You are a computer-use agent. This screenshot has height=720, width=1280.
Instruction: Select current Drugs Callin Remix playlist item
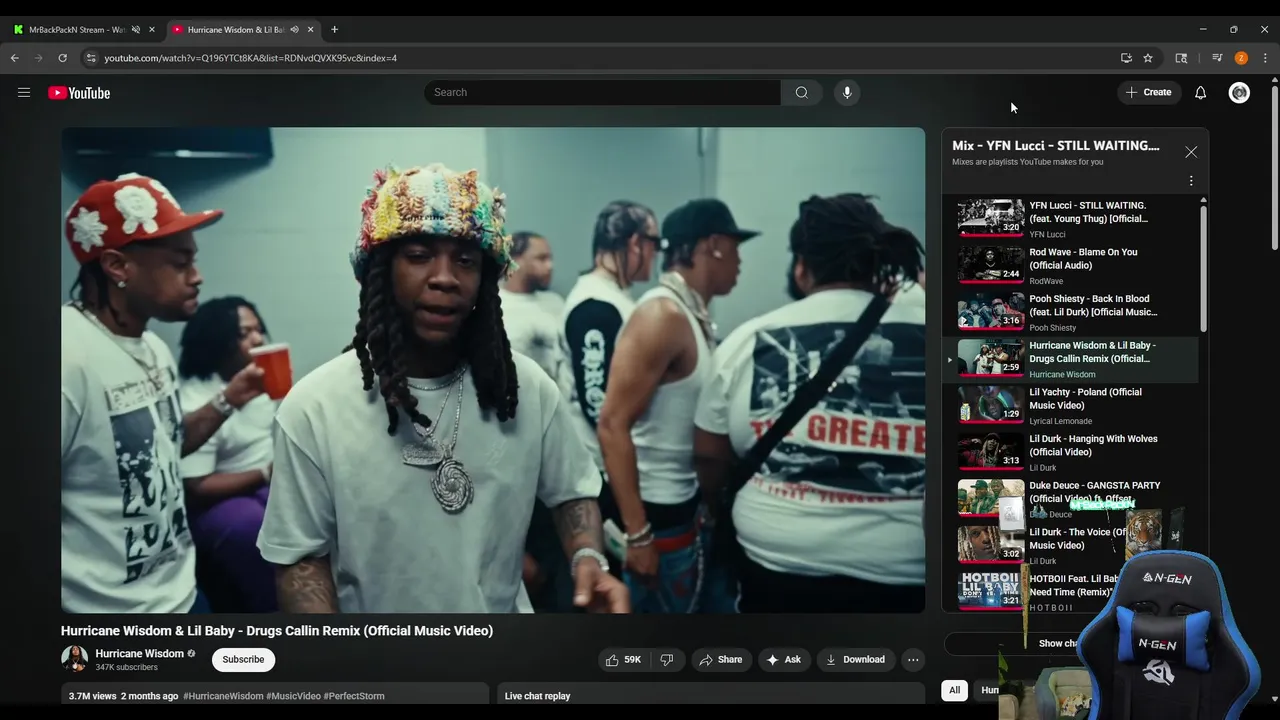click(x=1070, y=359)
